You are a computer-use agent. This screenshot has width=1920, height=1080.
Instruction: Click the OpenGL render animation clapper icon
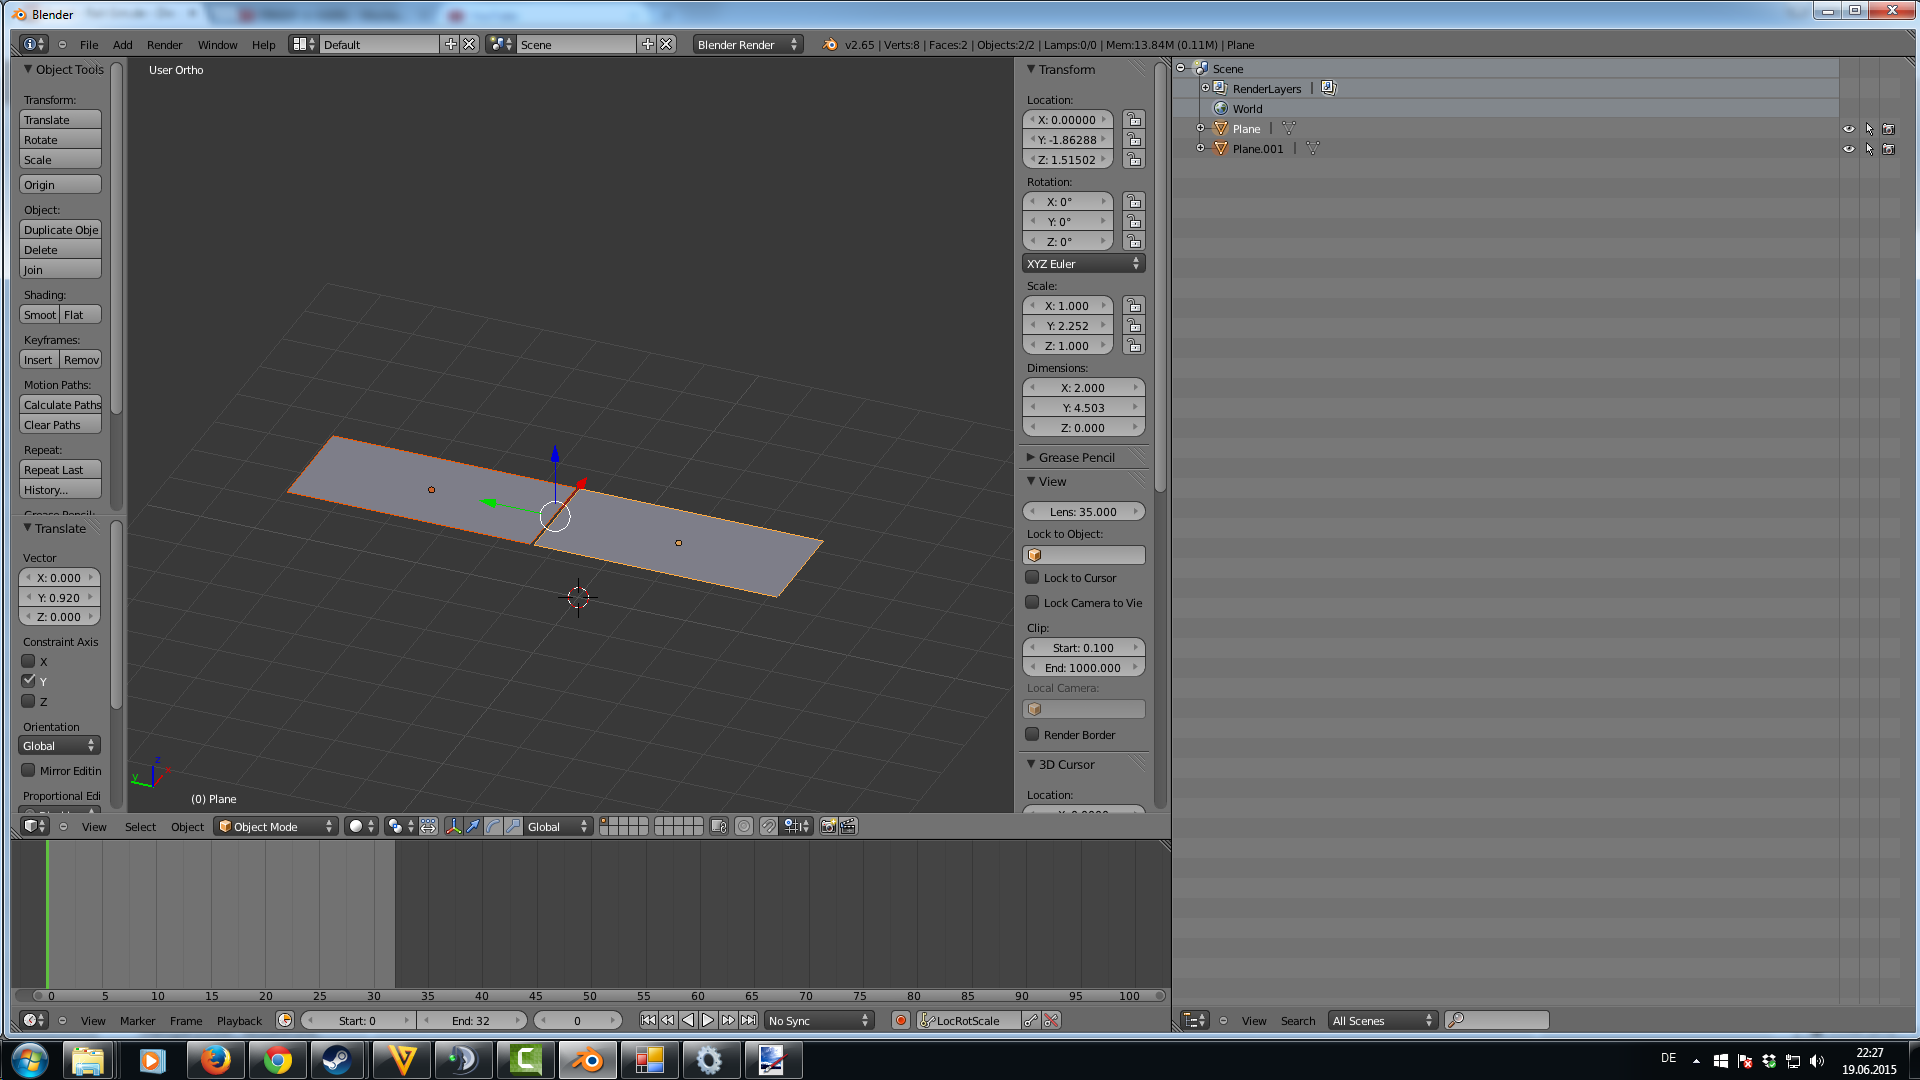(849, 826)
